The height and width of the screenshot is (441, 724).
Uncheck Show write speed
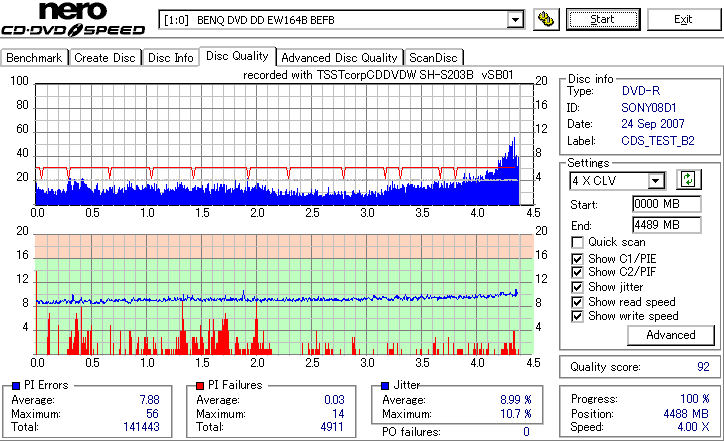coord(577,316)
